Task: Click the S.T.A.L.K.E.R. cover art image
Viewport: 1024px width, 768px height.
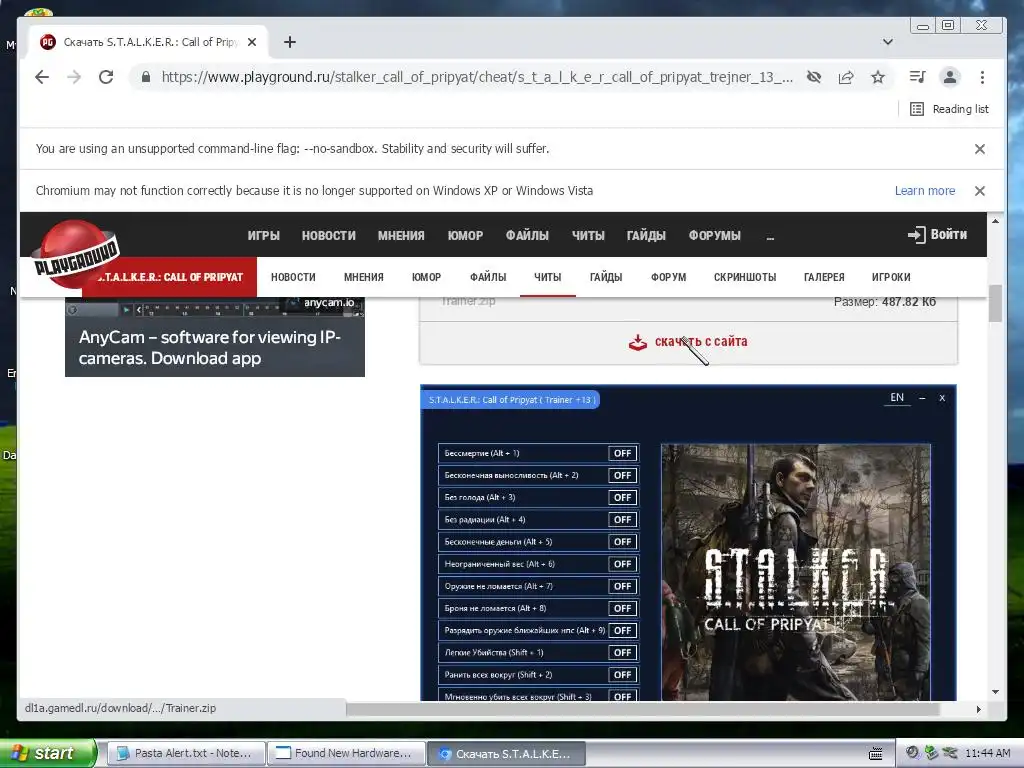Action: click(x=795, y=572)
